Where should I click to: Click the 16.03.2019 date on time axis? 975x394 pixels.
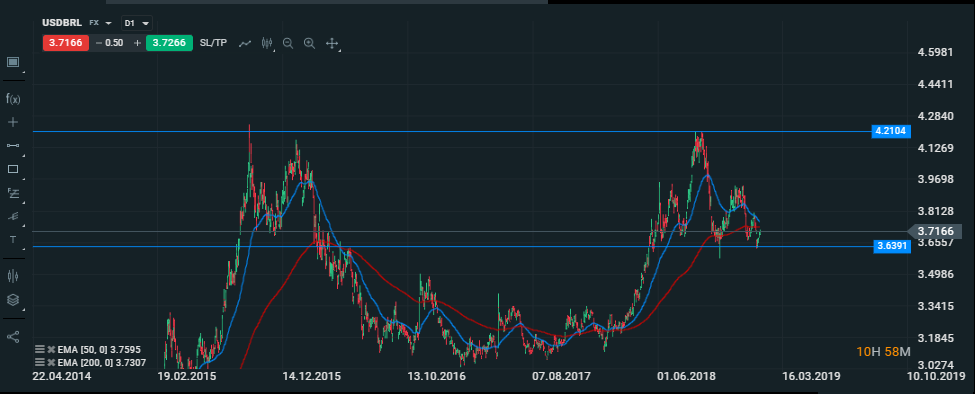811,377
